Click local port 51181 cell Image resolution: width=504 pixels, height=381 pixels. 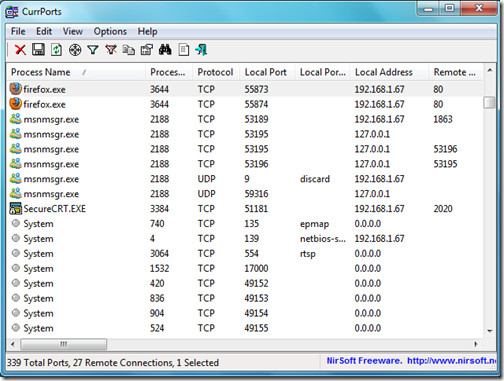click(x=256, y=209)
